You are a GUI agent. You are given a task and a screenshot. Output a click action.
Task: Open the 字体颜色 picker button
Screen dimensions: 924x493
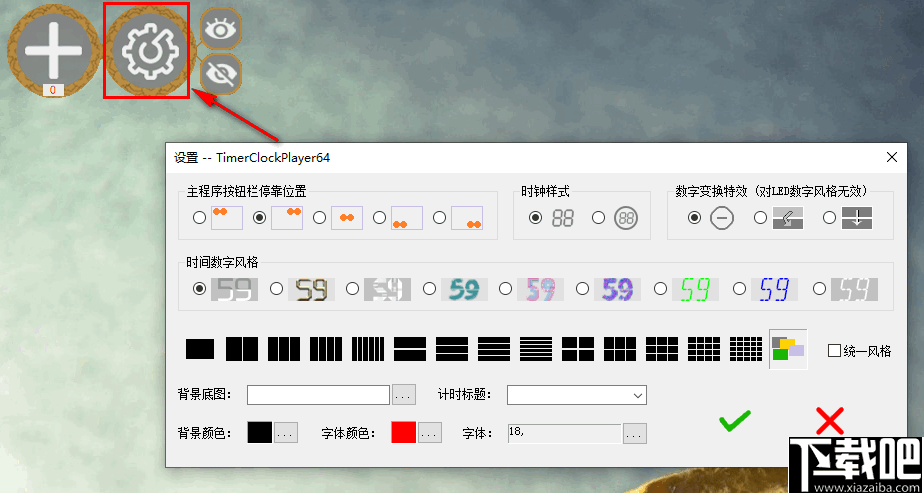[x=430, y=432]
